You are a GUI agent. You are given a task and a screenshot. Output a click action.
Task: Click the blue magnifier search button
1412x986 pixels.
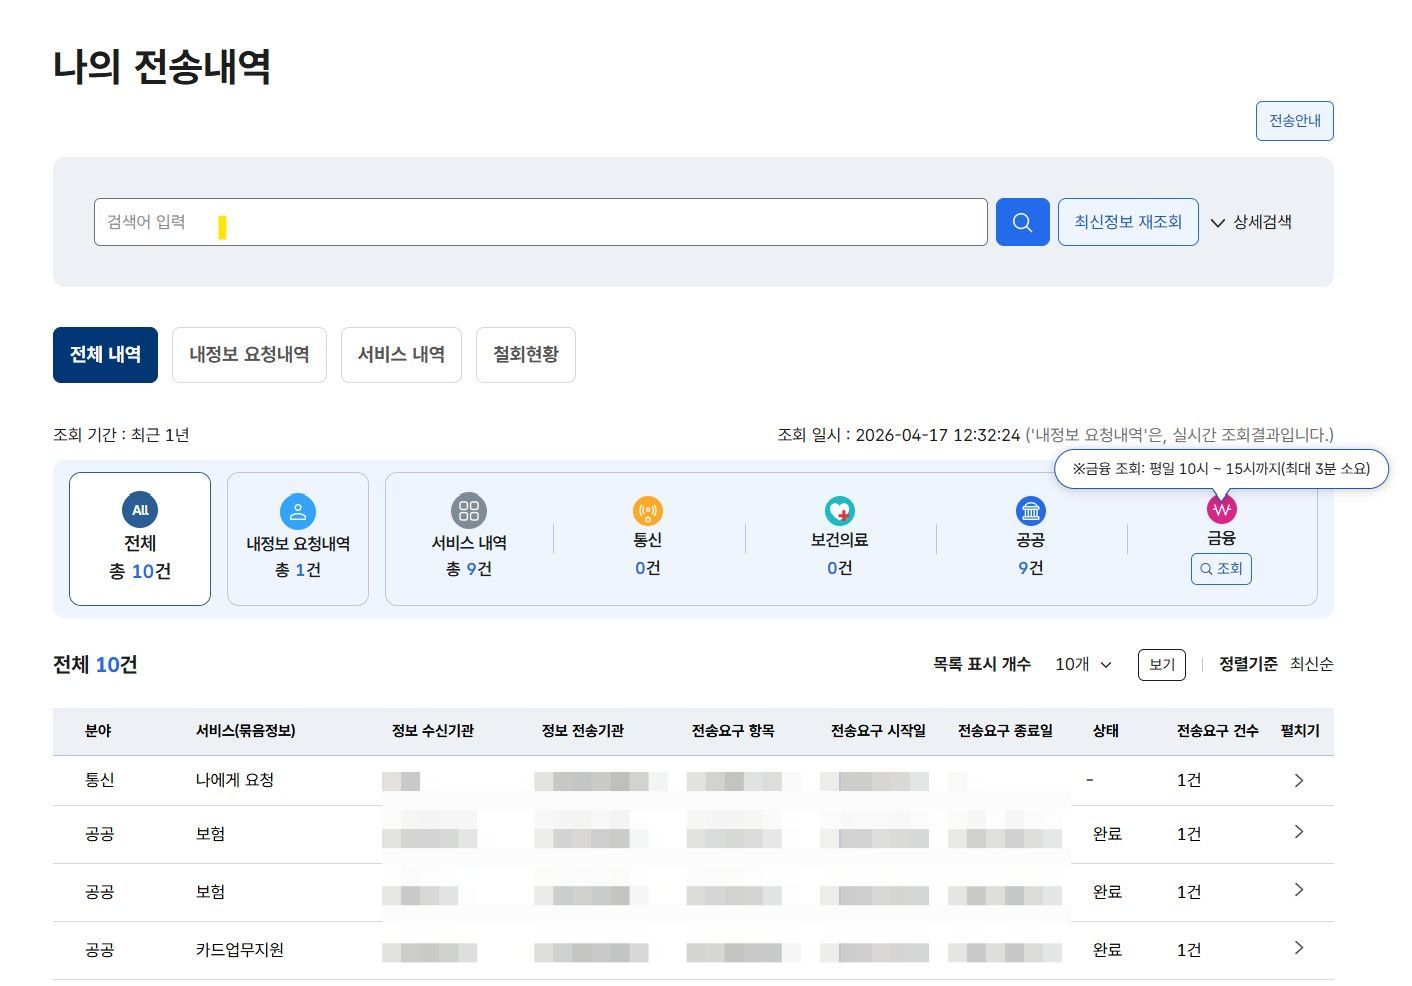1022,222
